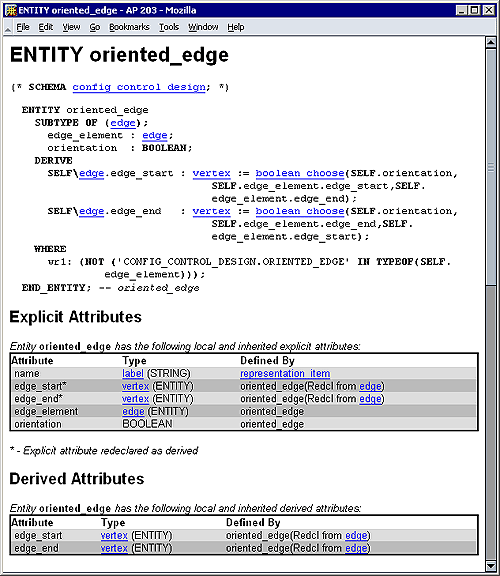
Task: Click the 'orientation' attribute cell
Action: pyautogui.click(x=38, y=424)
